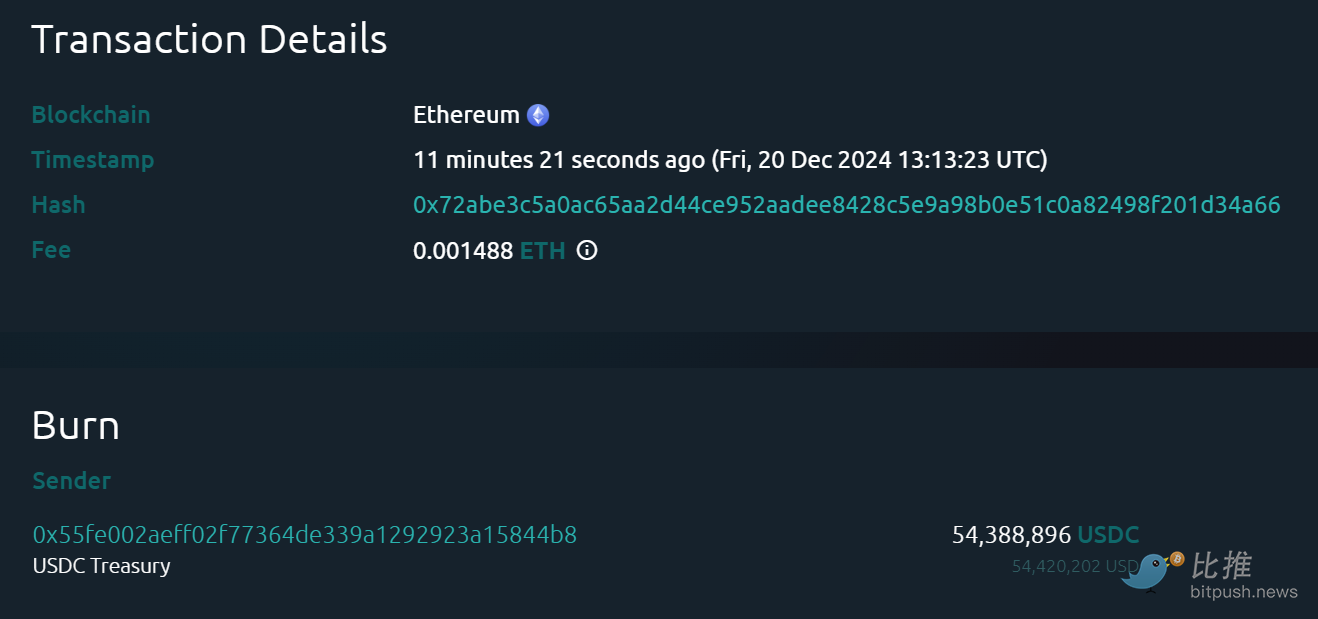Click the Timestamp field label
Viewport: 1318px width, 619px height.
(93, 160)
